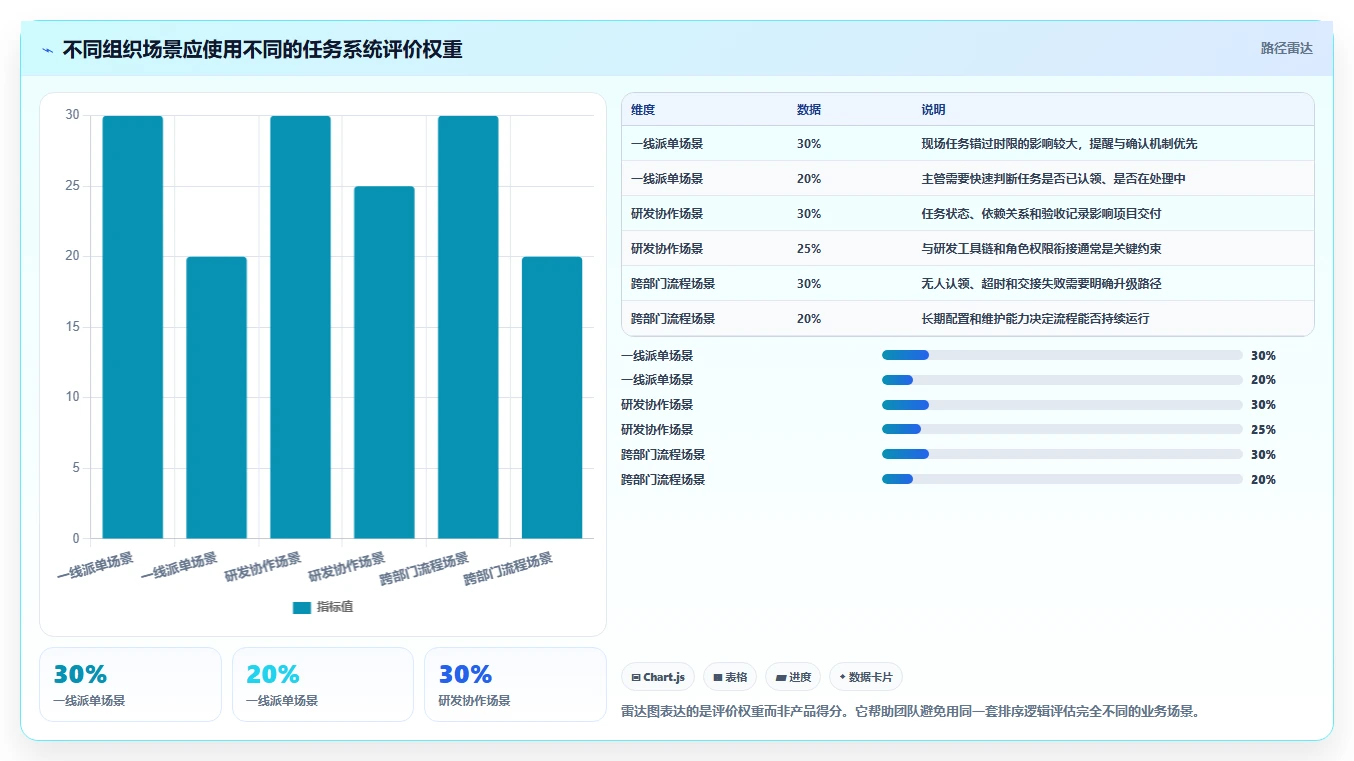This screenshot has height=761, width=1354.
Task: Select the 表格 tag chip
Action: (x=730, y=677)
